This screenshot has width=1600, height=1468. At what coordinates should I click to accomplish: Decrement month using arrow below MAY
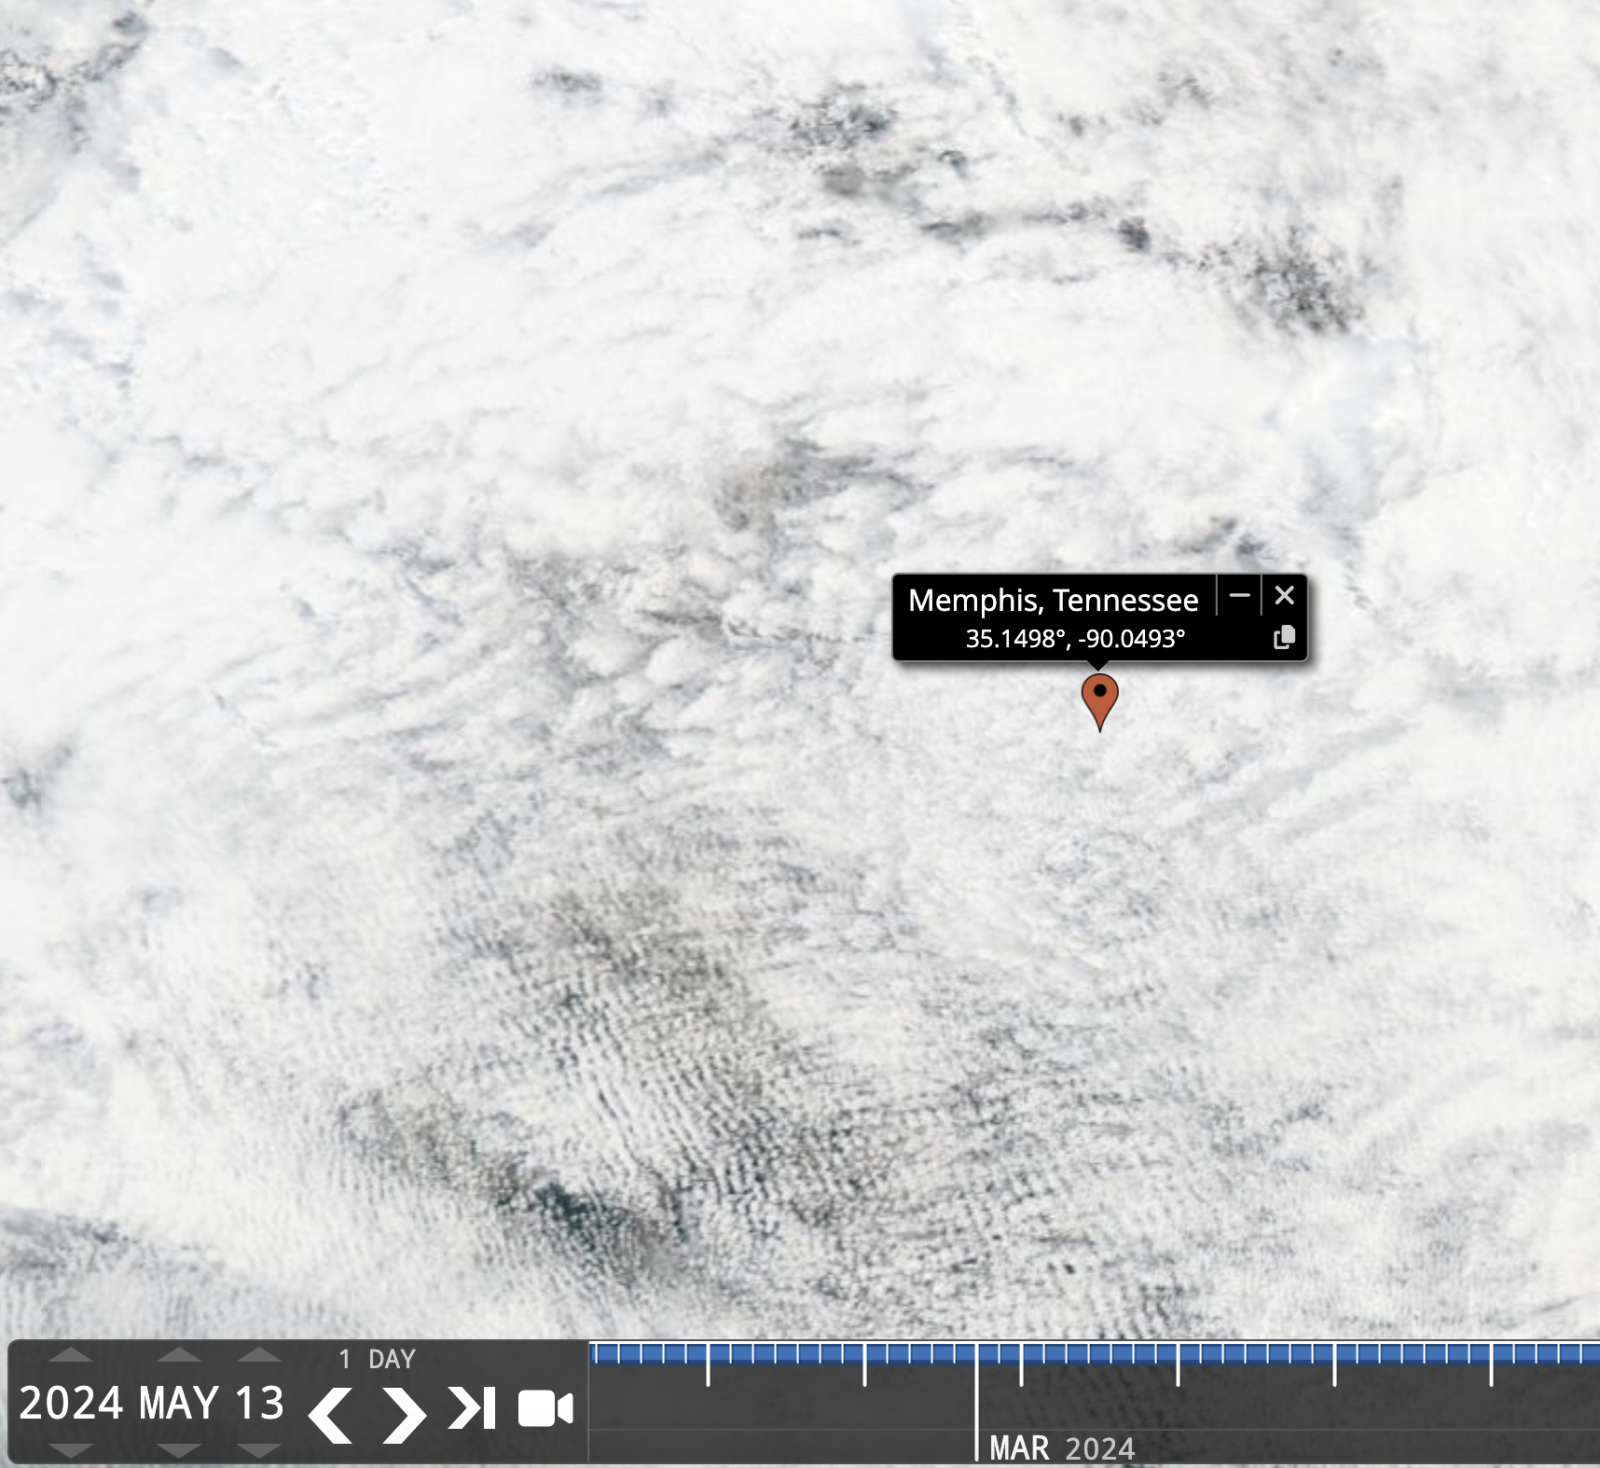179,1449
